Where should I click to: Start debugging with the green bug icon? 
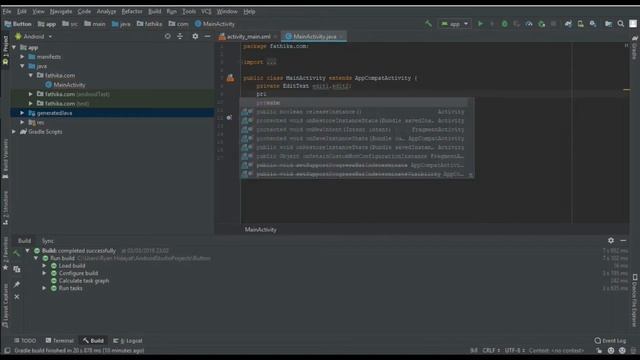coord(504,24)
